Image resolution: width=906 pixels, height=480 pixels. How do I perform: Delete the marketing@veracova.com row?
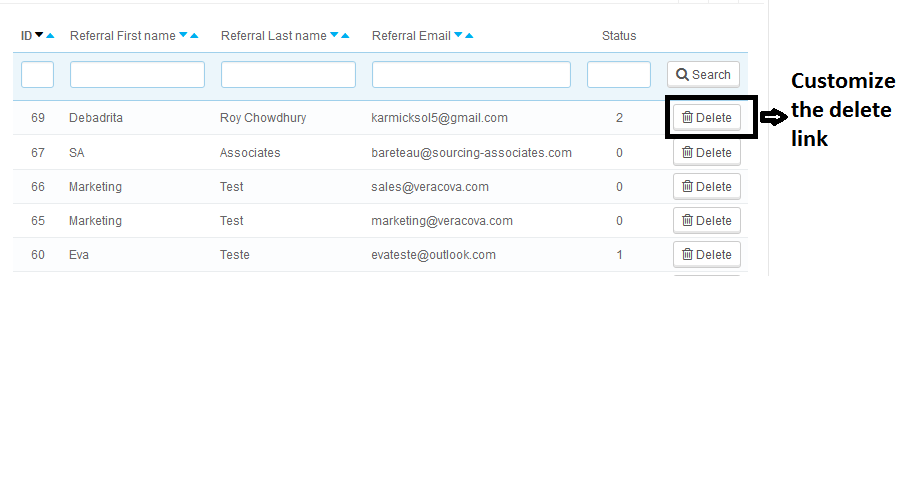point(707,221)
